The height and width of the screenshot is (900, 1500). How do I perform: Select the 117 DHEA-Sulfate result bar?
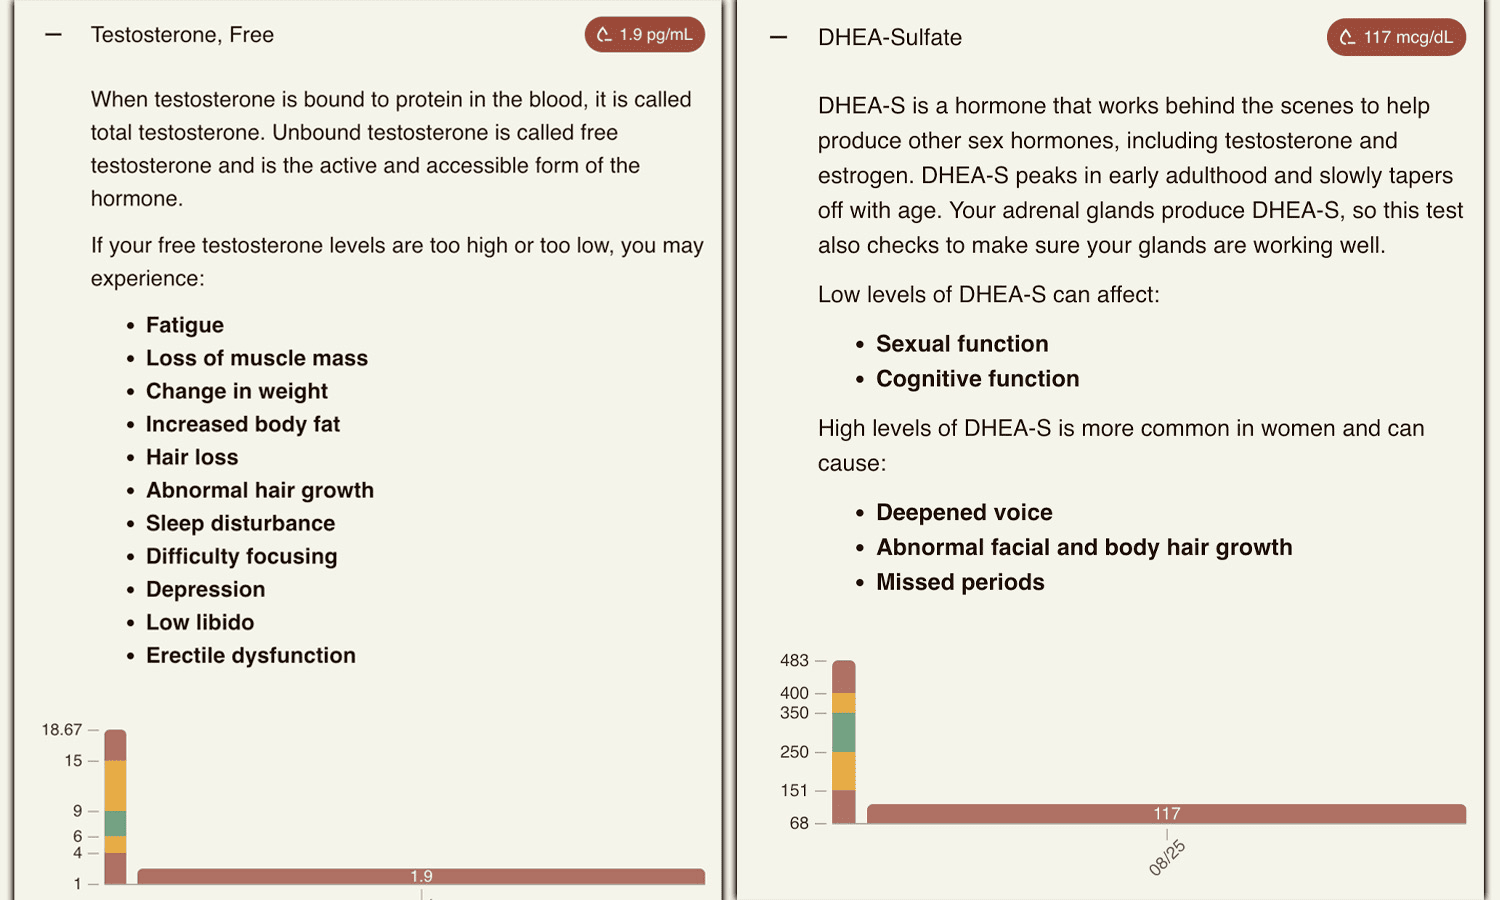[x=1166, y=814]
